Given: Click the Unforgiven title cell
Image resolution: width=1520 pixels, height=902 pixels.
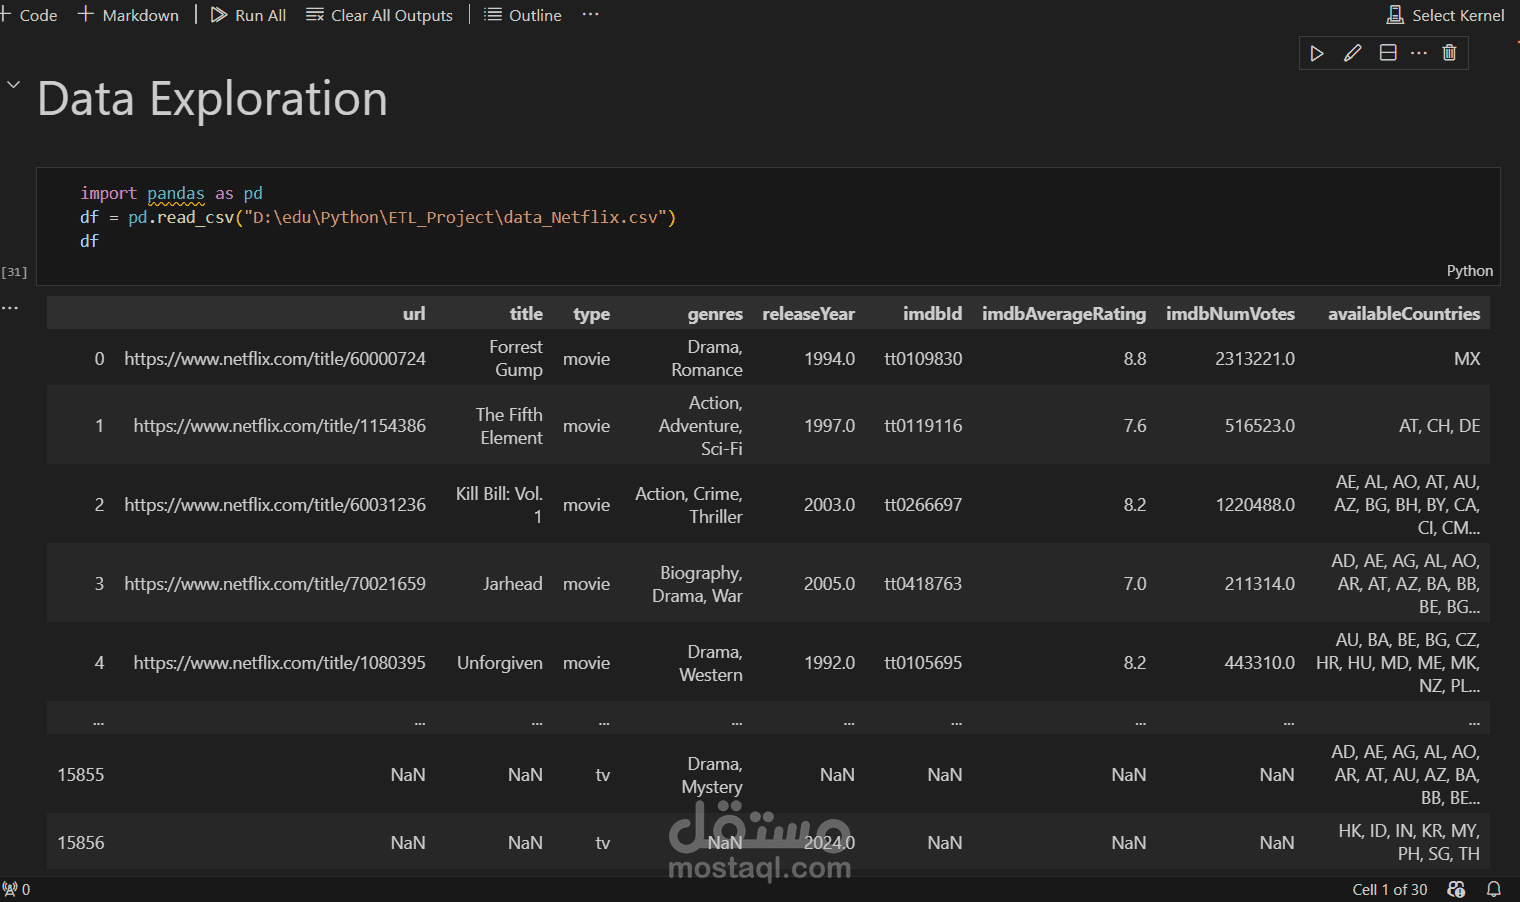Looking at the screenshot, I should click(500, 663).
